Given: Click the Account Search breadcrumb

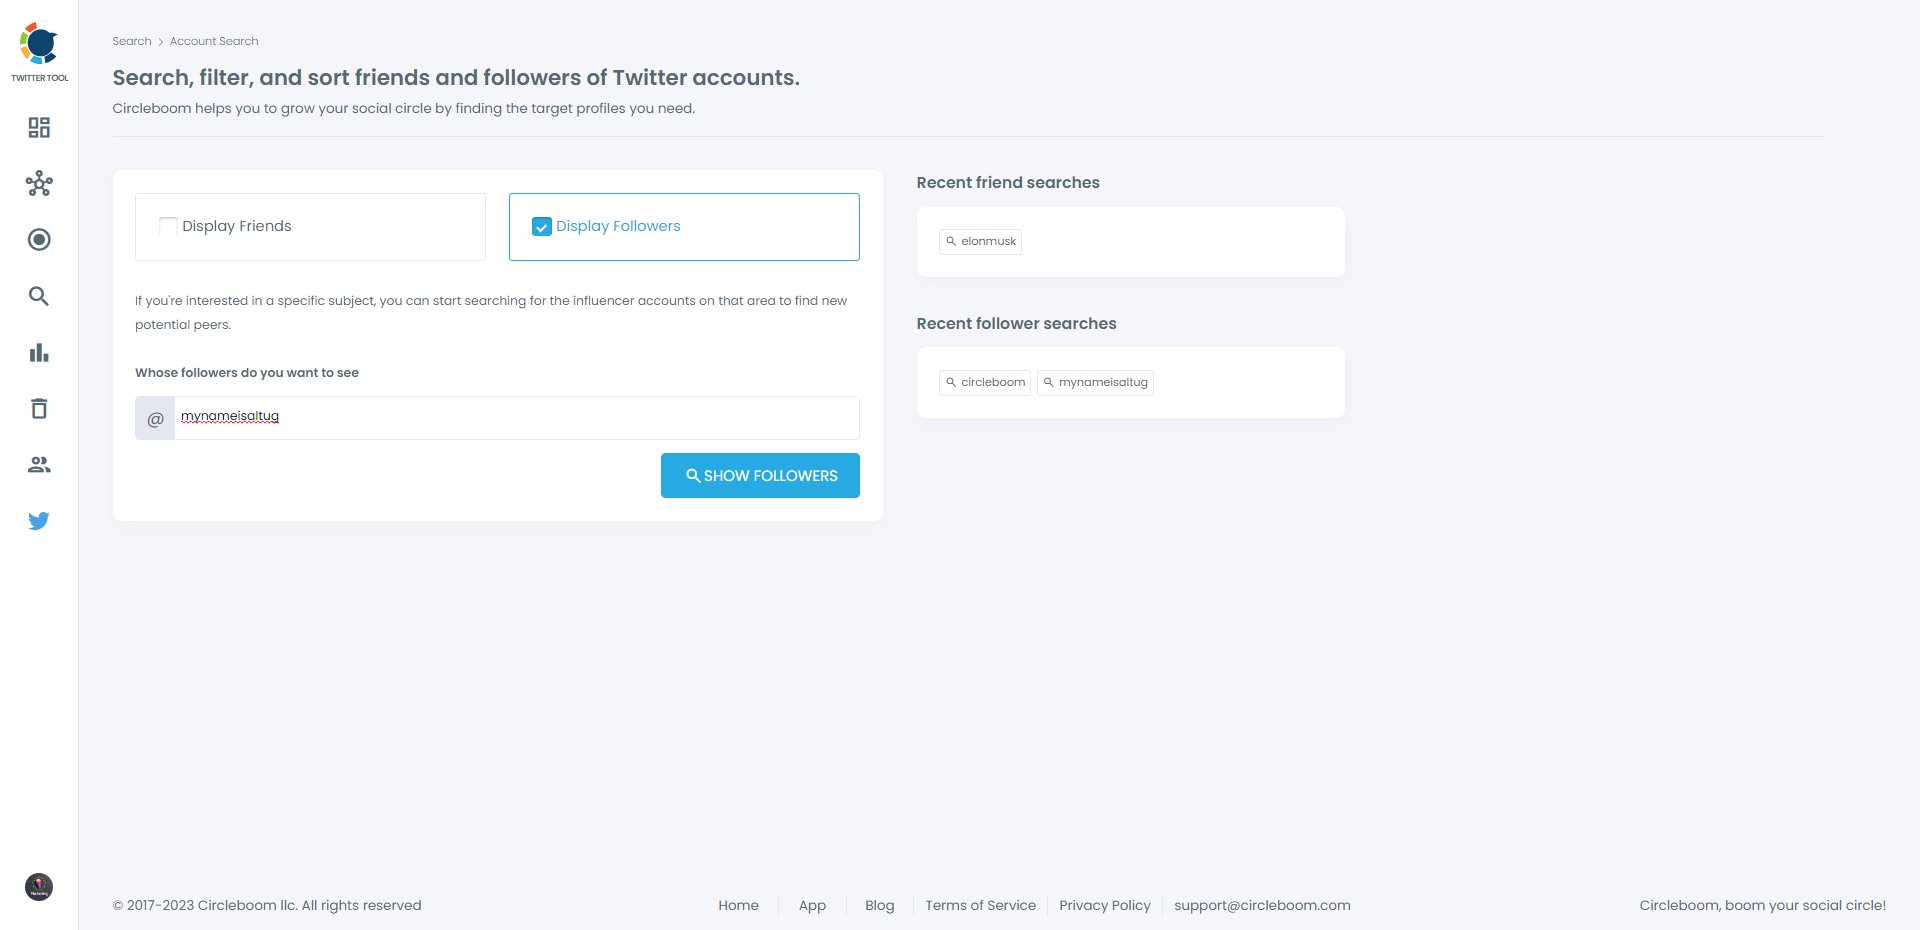Looking at the screenshot, I should 213,41.
